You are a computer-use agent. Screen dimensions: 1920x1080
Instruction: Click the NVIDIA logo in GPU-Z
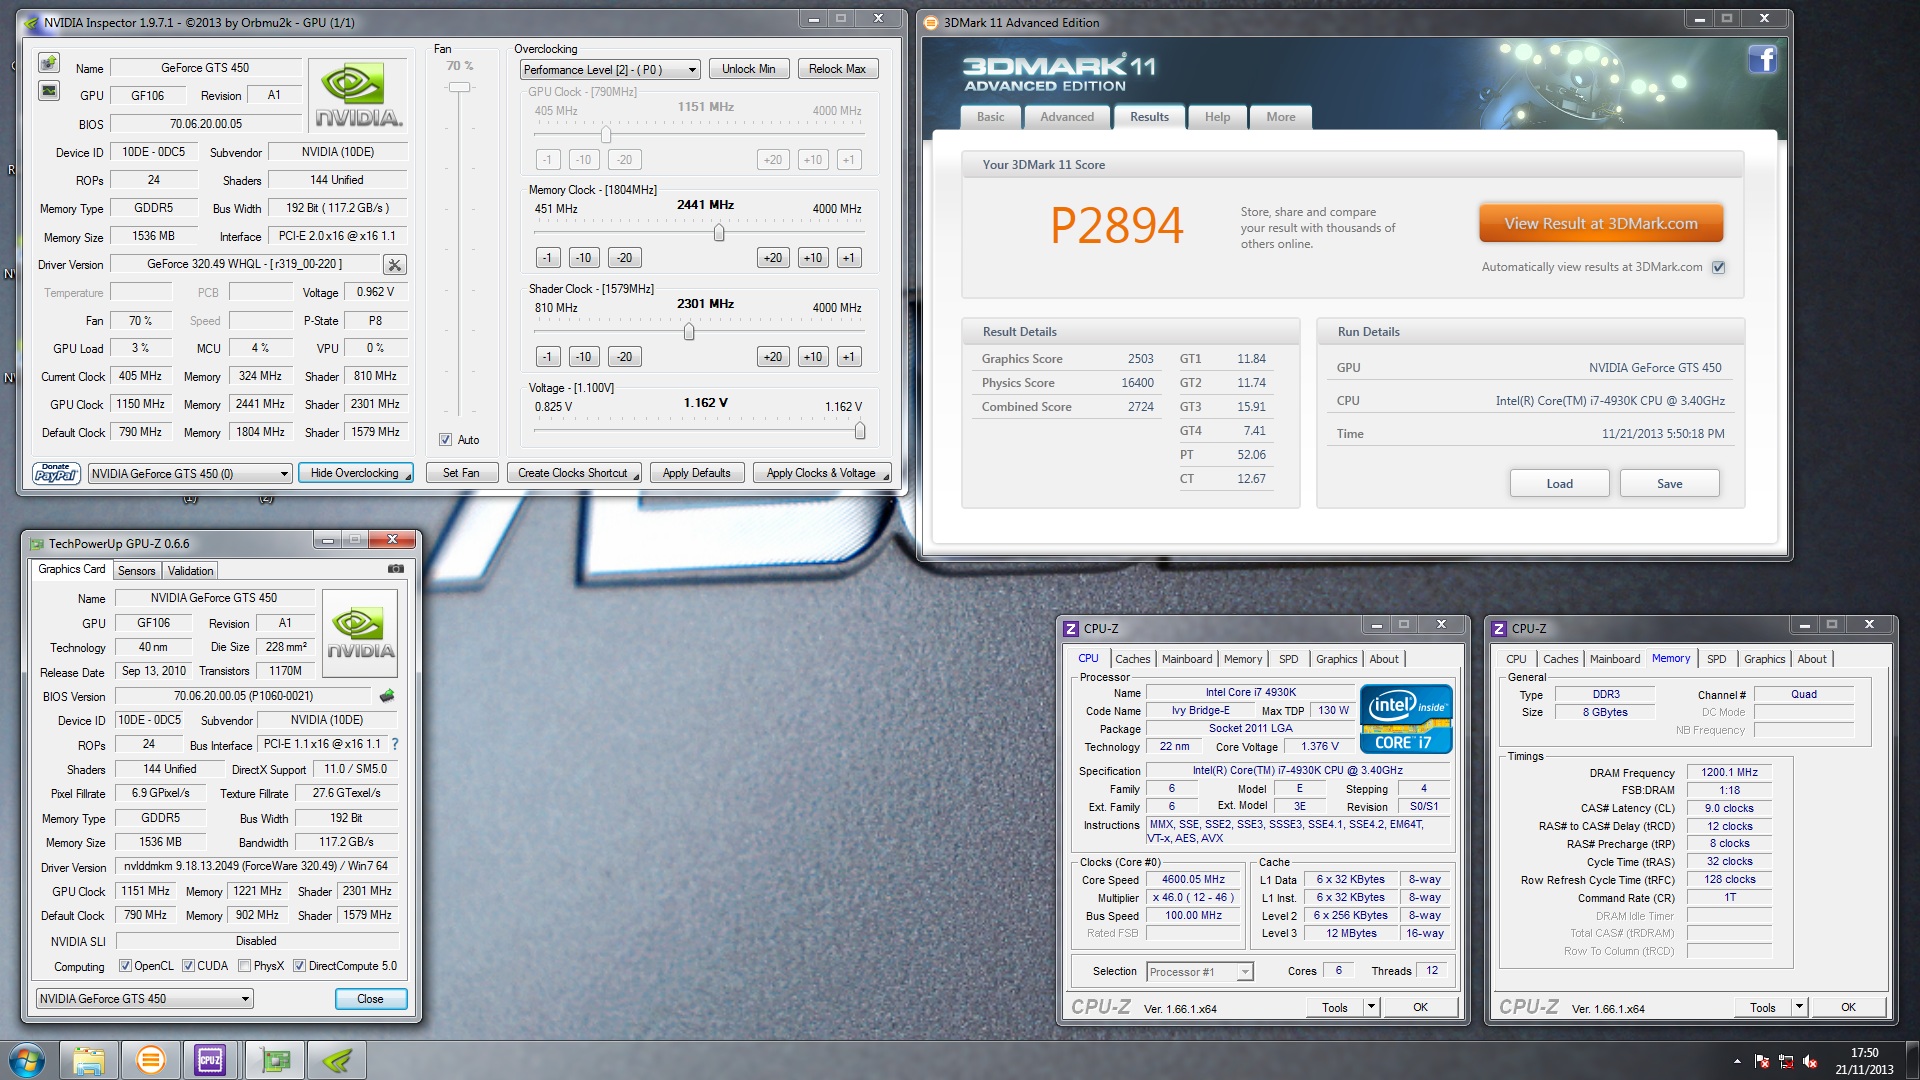360,634
